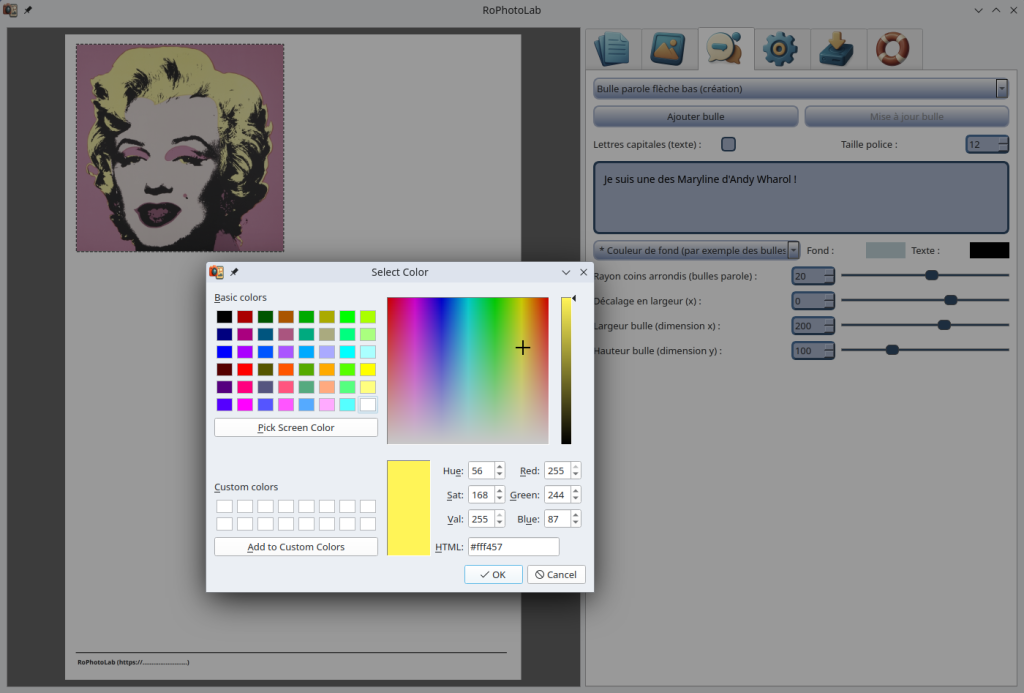Click the black Texte color swatch

click(988, 250)
